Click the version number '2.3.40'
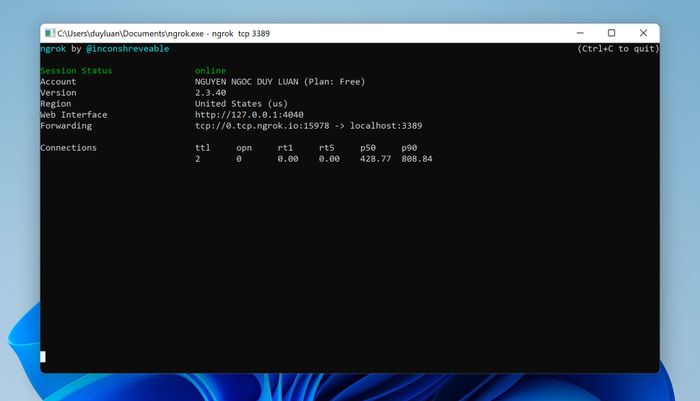This screenshot has width=700, height=401. pyautogui.click(x=210, y=93)
